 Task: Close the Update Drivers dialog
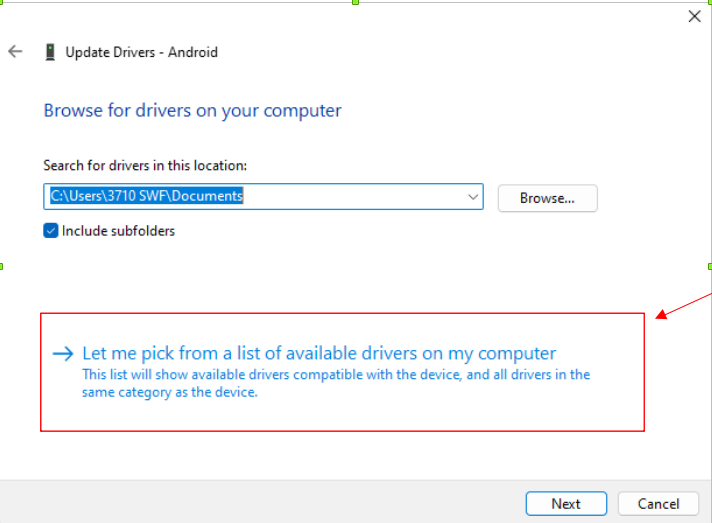(x=694, y=17)
